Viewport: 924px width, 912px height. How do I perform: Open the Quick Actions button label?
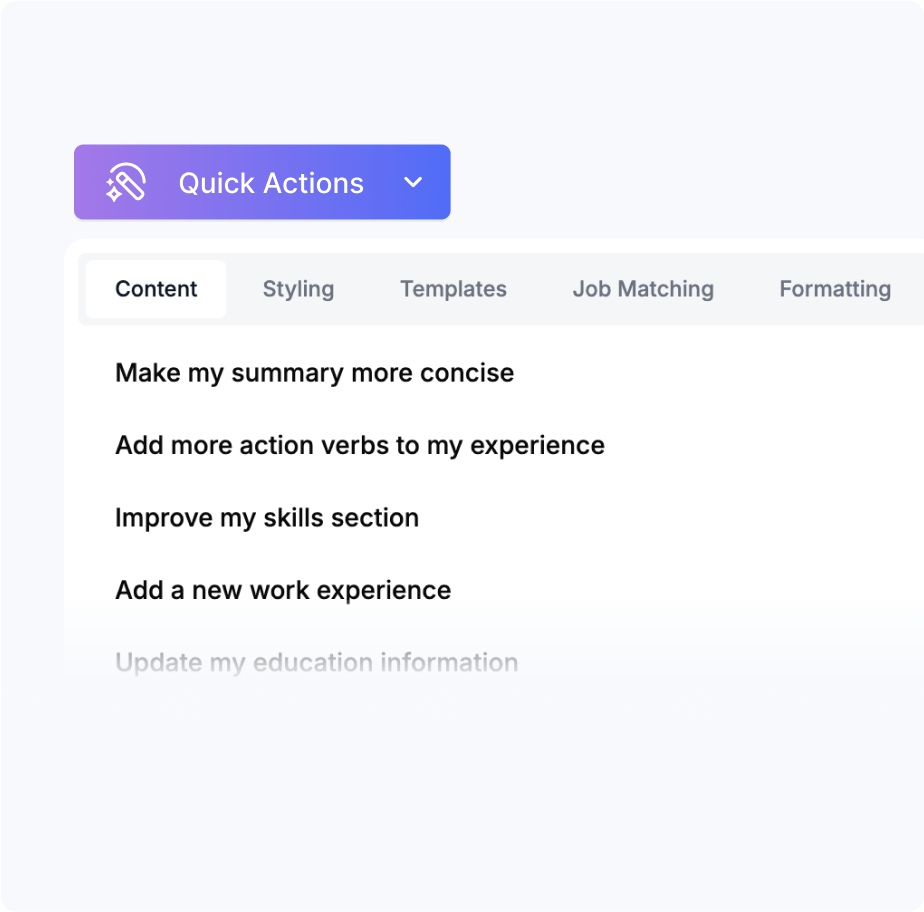click(271, 183)
